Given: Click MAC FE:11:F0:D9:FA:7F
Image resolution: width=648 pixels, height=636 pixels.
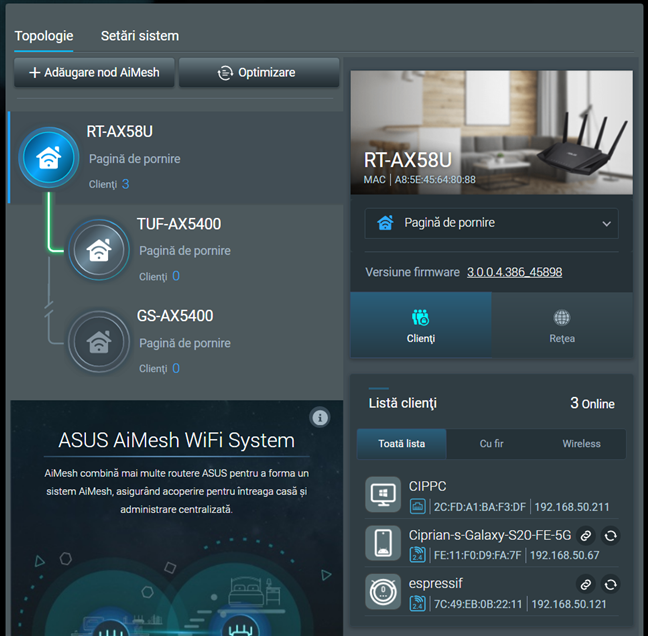Looking at the screenshot, I should [478, 555].
